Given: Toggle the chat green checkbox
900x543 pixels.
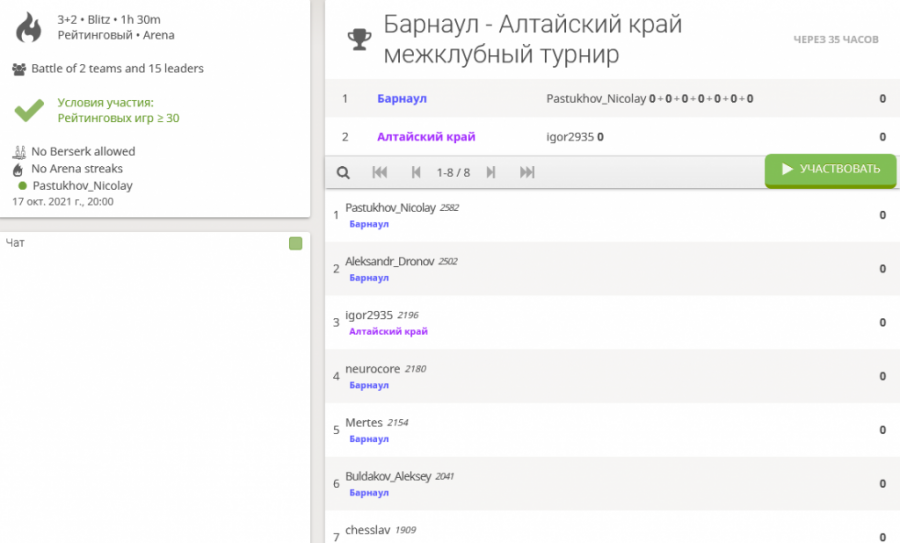Looking at the screenshot, I should (295, 243).
